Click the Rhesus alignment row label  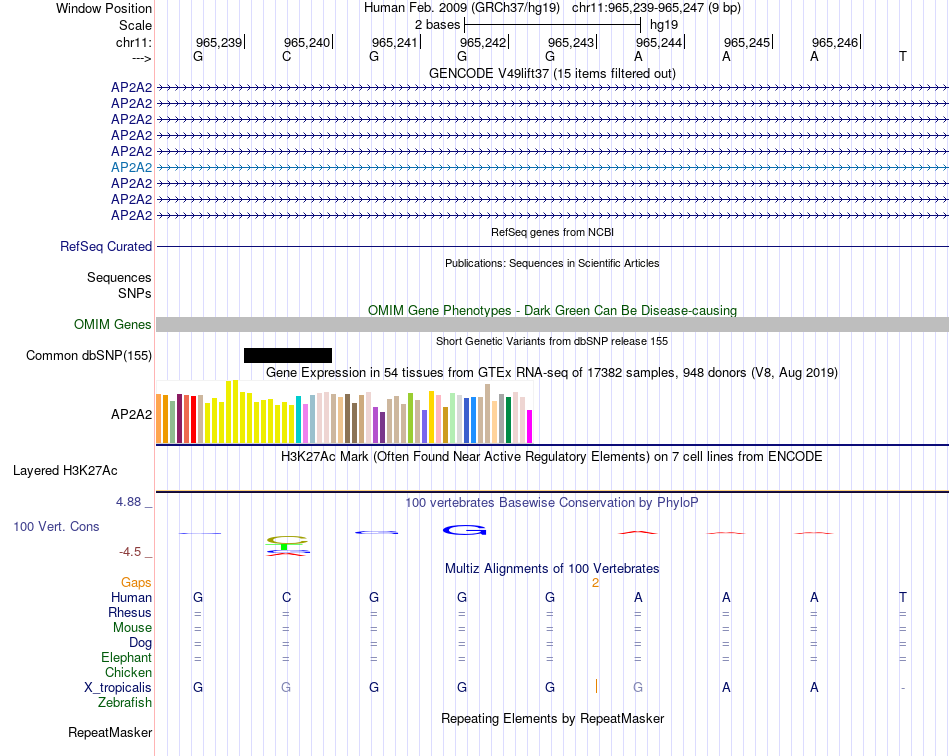coord(130,613)
